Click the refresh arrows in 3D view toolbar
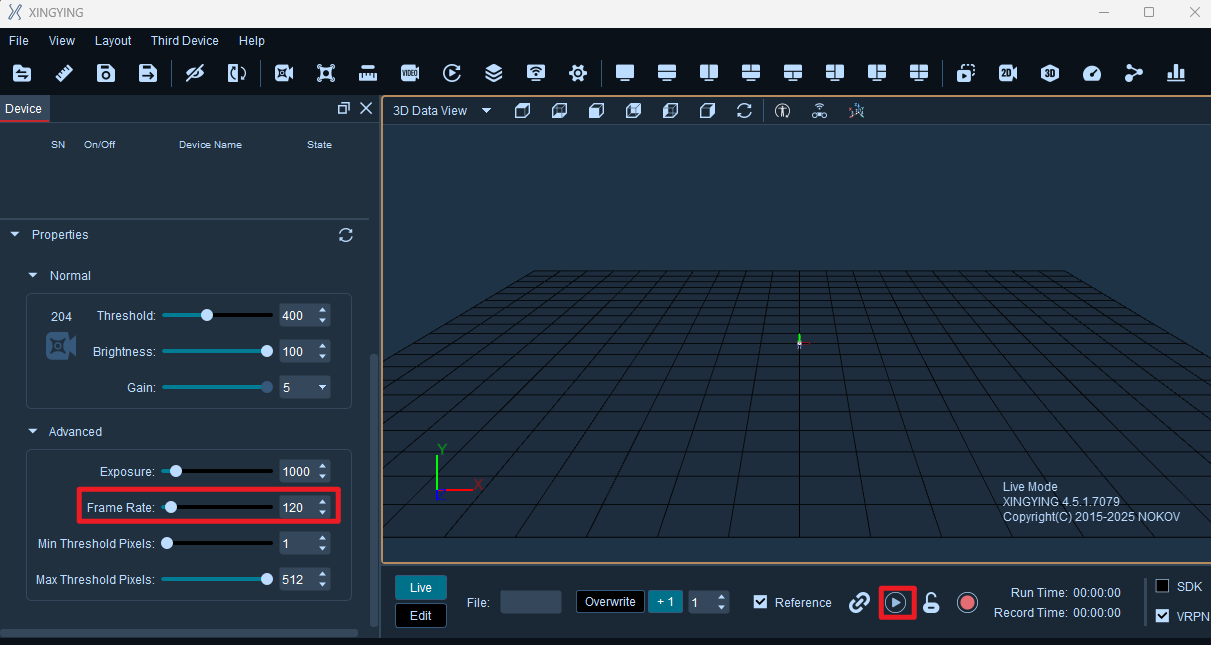The image size is (1211, 645). 744,111
